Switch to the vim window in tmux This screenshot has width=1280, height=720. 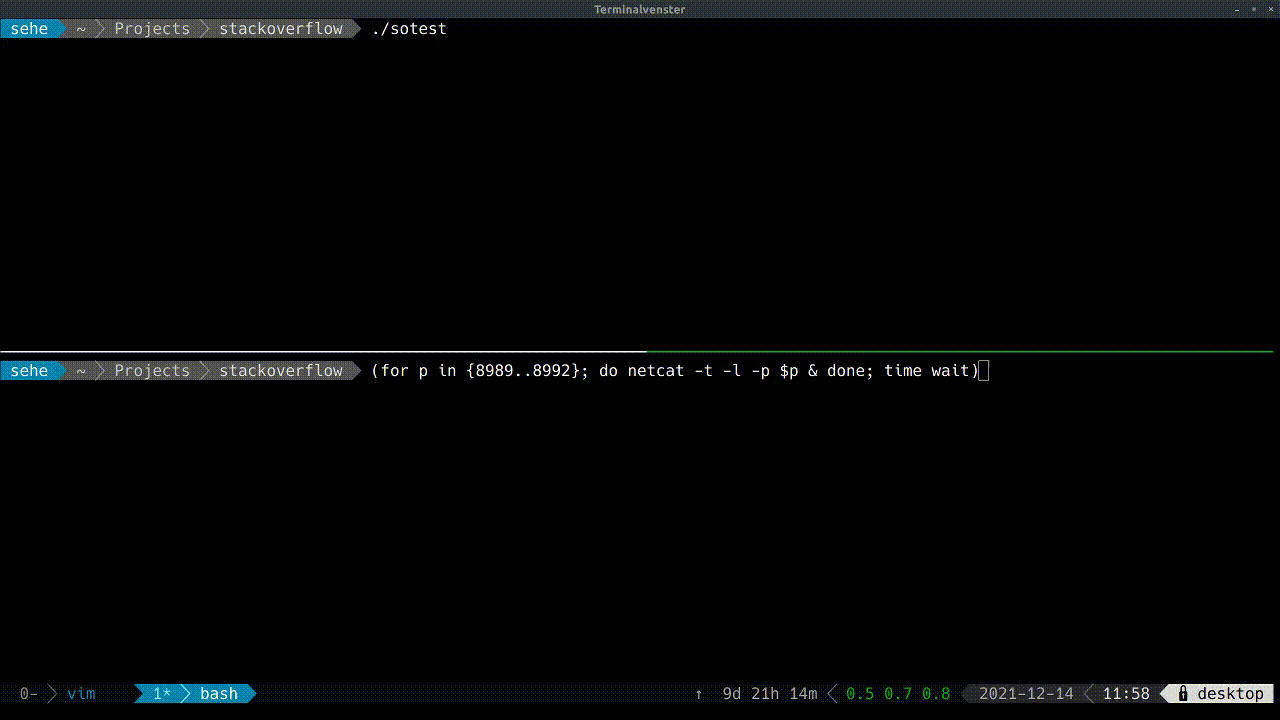pos(83,693)
